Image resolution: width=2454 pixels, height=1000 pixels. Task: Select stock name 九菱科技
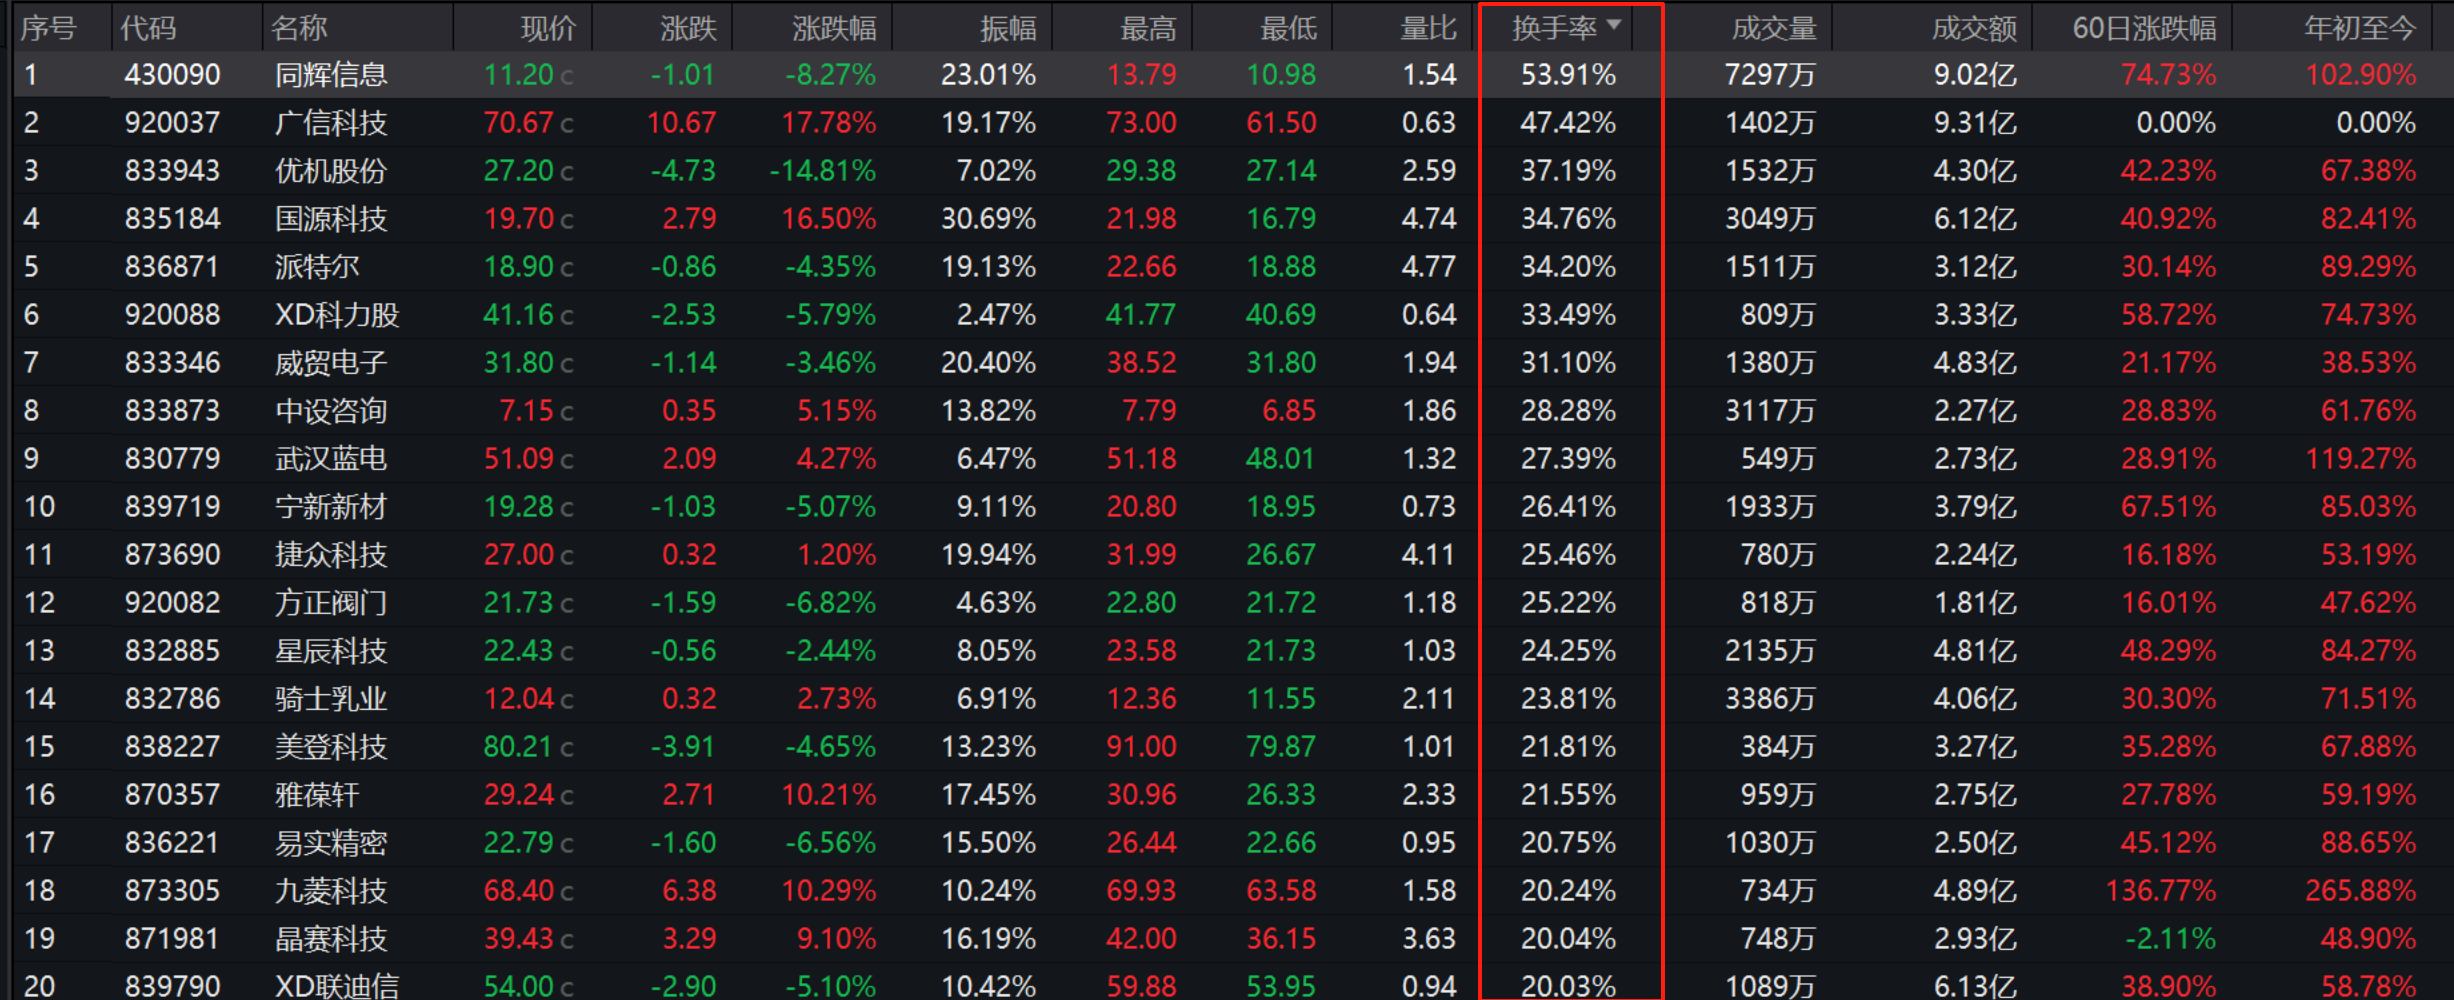pyautogui.click(x=331, y=891)
